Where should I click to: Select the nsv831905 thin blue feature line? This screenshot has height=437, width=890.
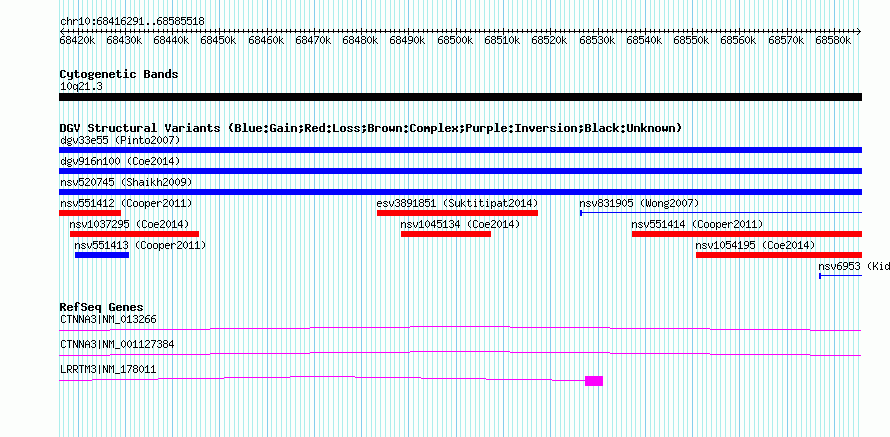click(721, 213)
